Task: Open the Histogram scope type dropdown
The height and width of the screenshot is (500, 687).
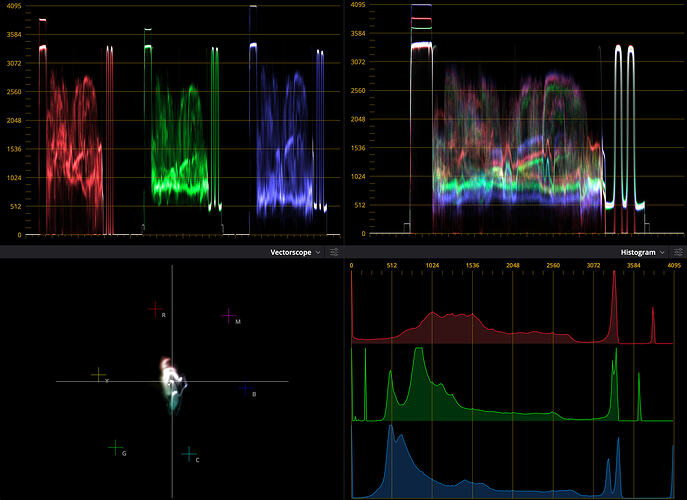Action: 642,252
